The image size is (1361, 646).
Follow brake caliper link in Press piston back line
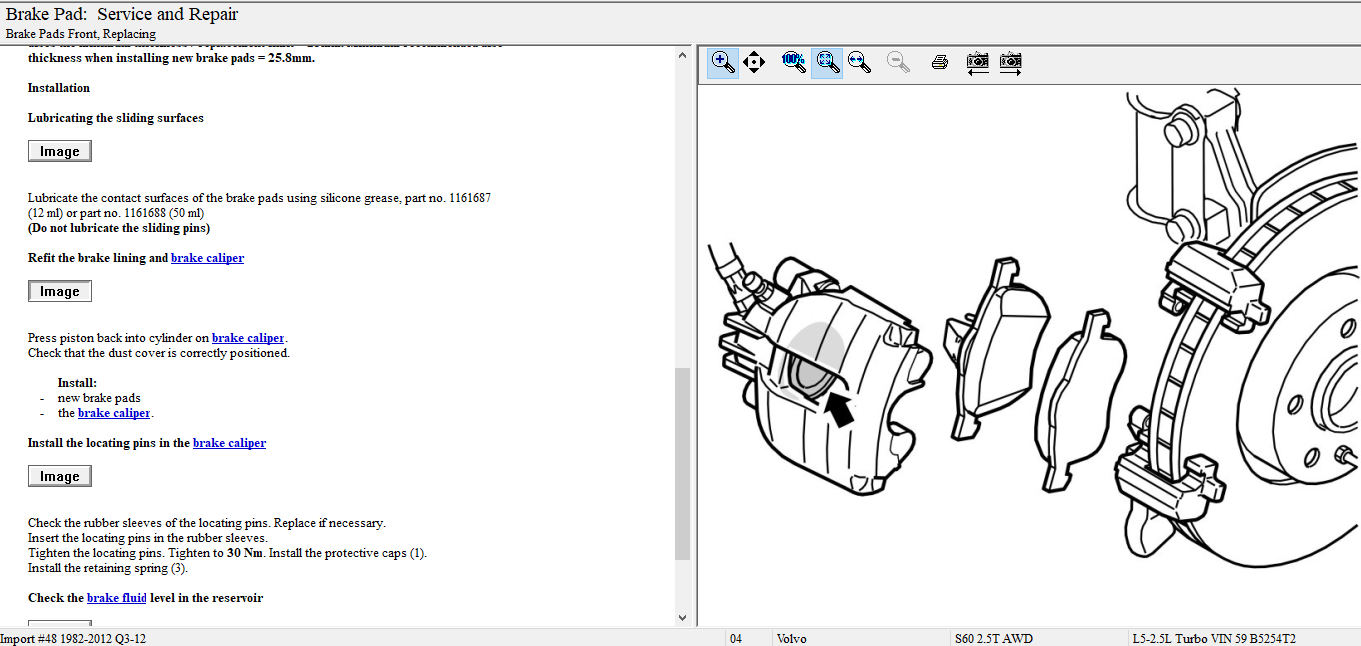pos(248,338)
